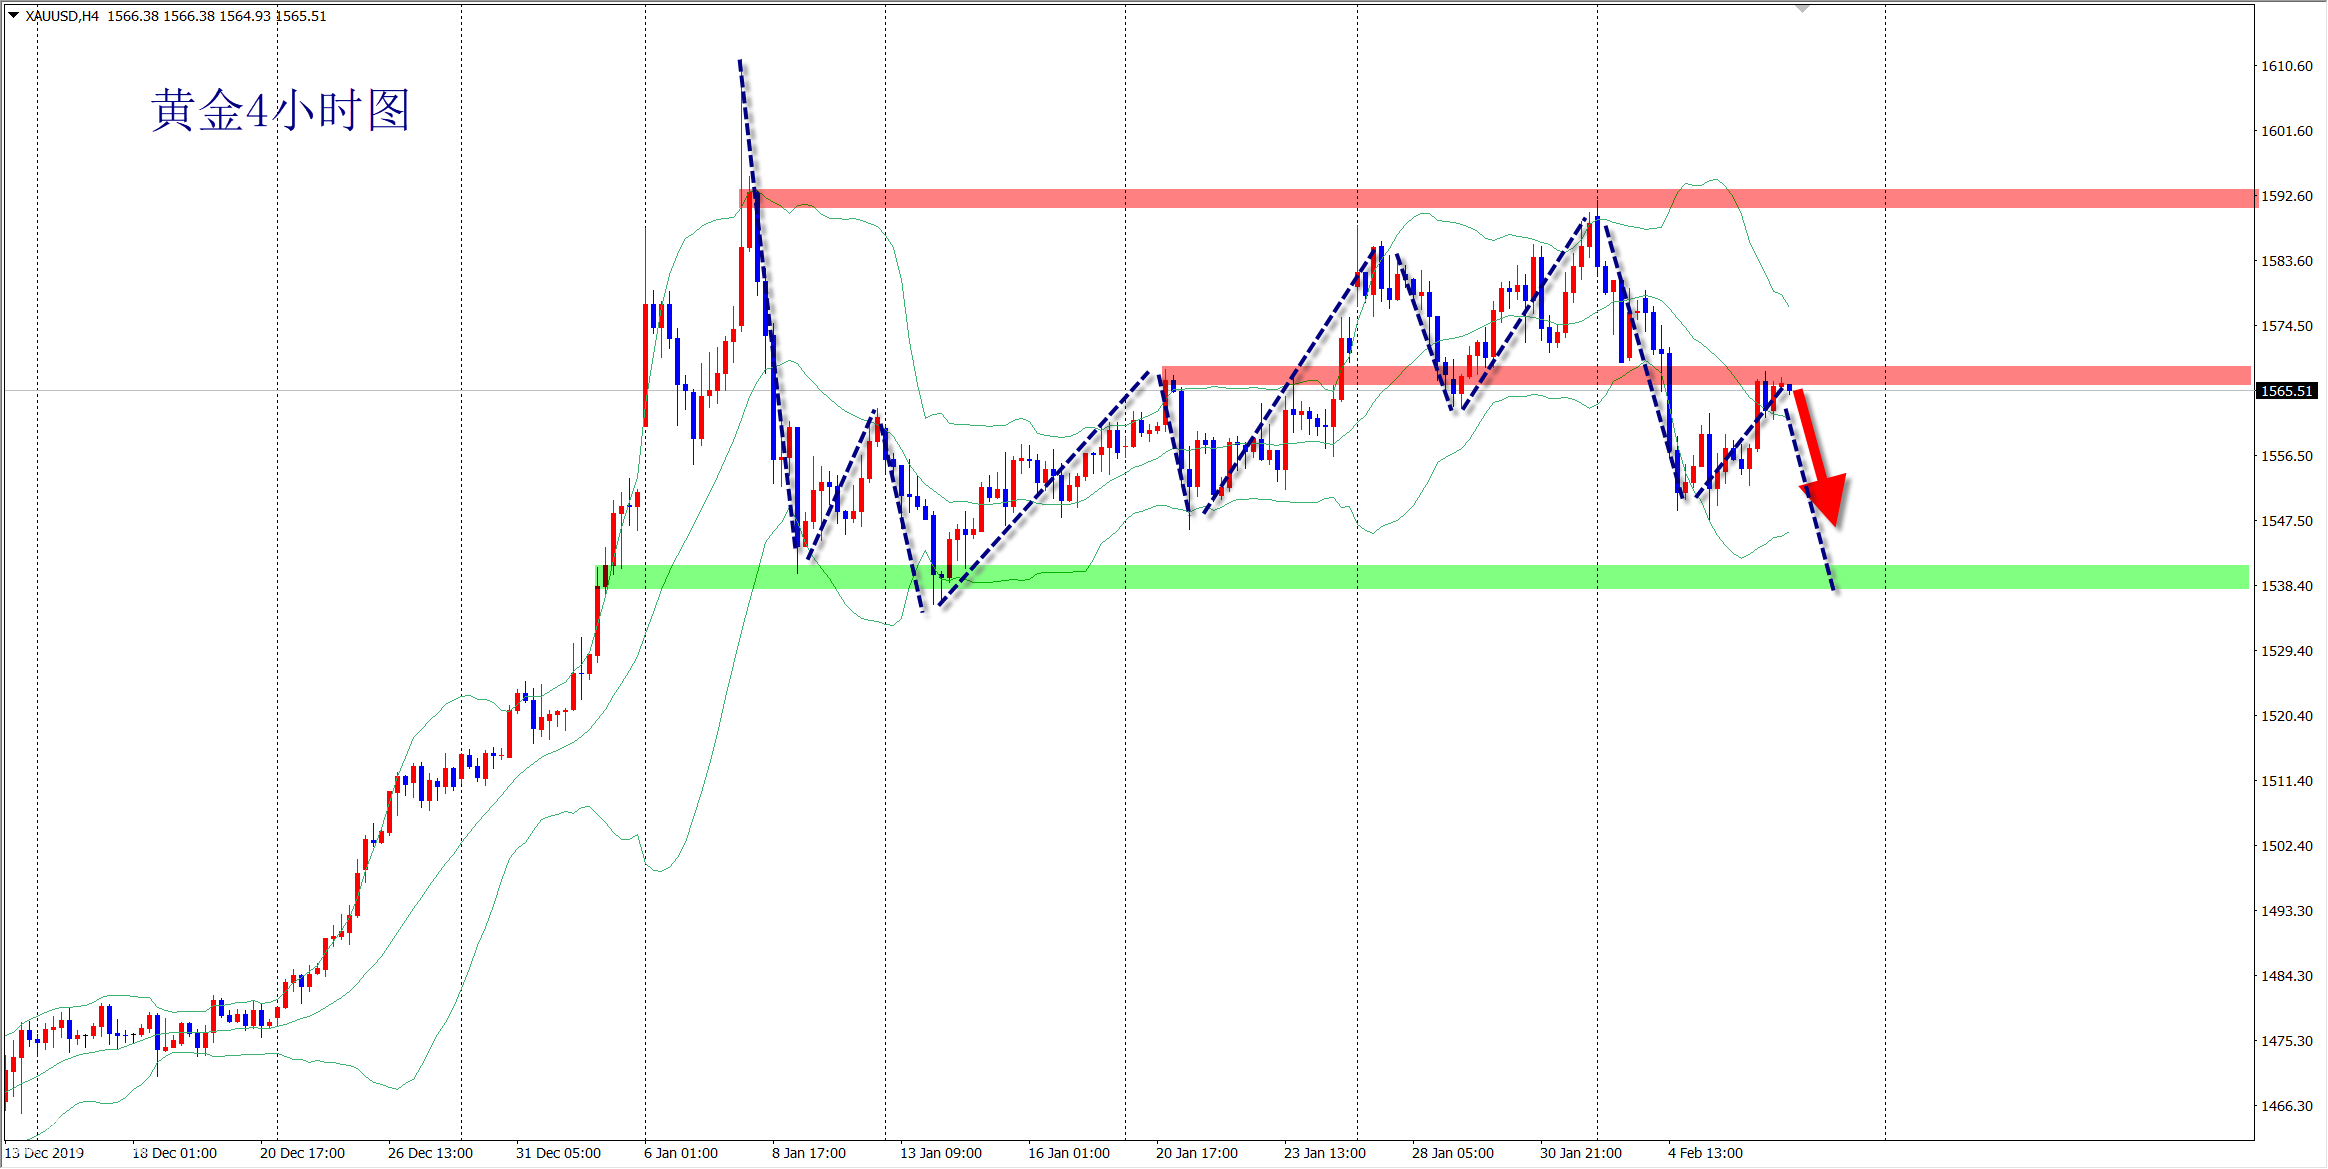Click the 1610.60 price scale label
Screen dimensions: 2328x1169
[x=2286, y=66]
